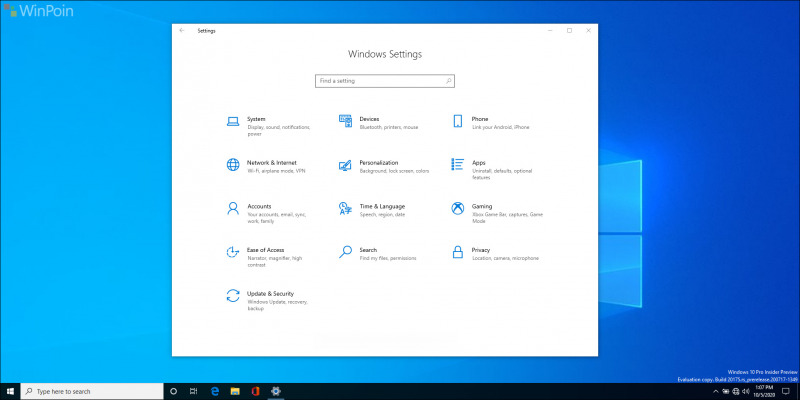Open the network globe tray icon

(x=735, y=392)
